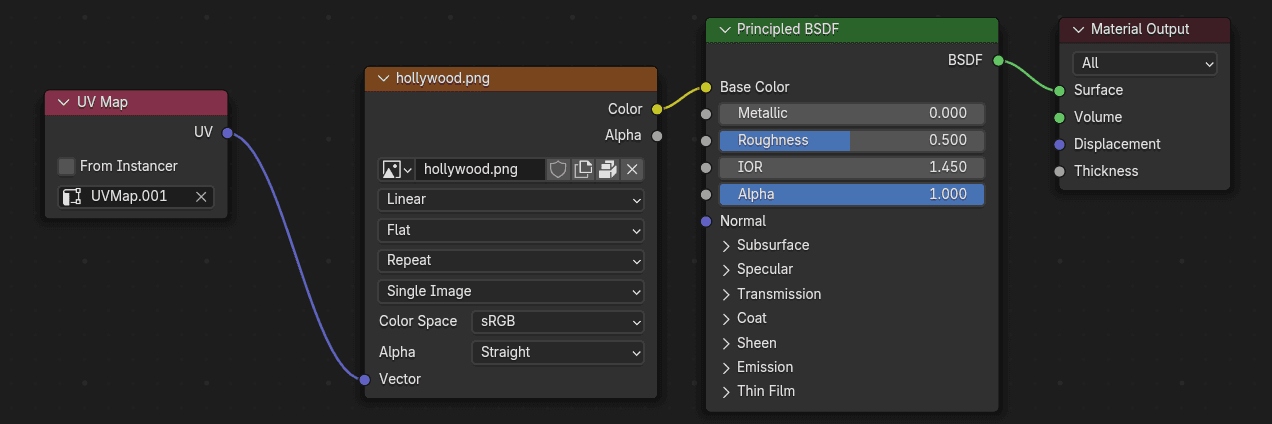1272x424 pixels.
Task: Collapse the Principled BSDF node
Action: click(x=724, y=30)
